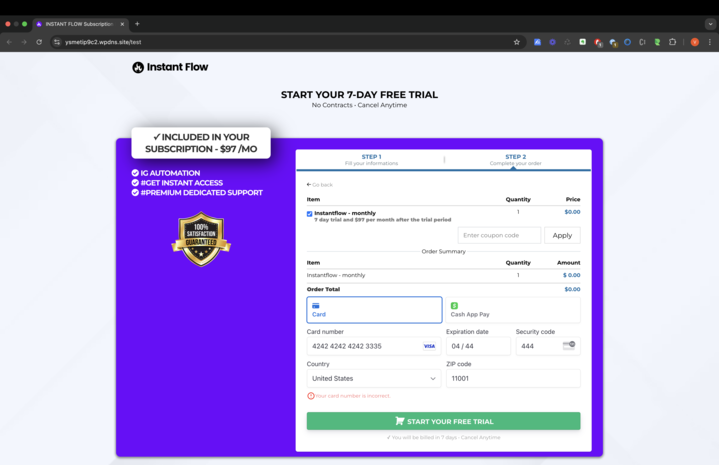Click the first blue extension icon

pos(537,42)
